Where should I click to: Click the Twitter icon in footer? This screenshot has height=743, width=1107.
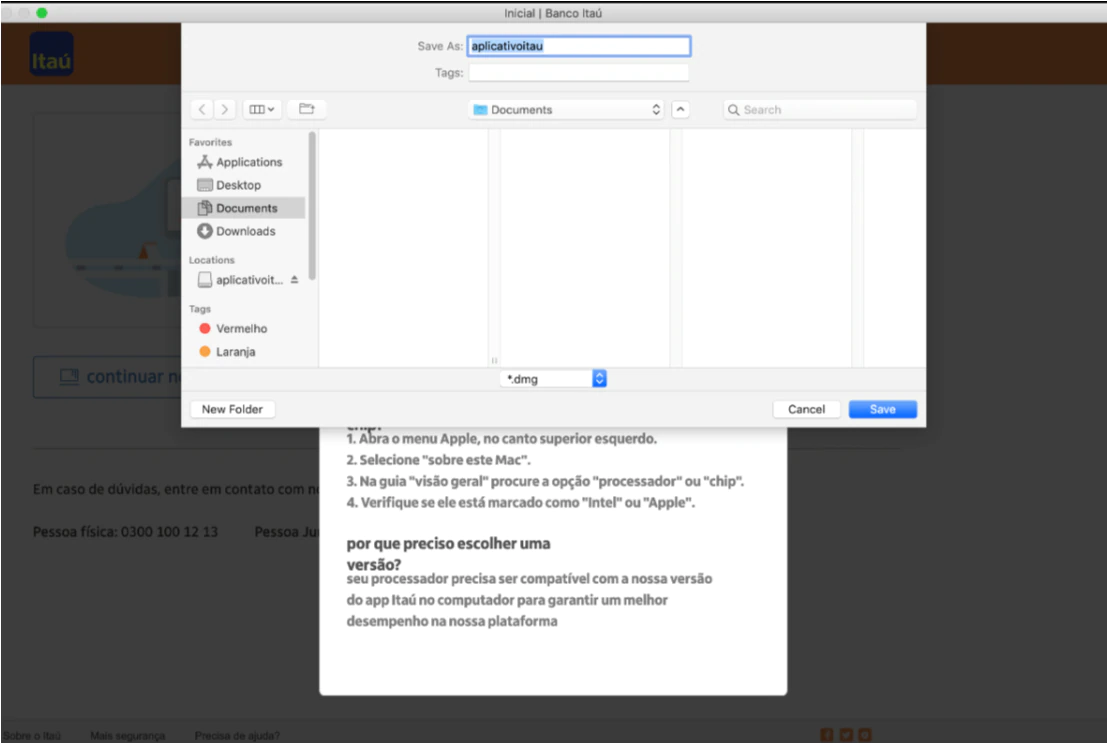coord(846,735)
